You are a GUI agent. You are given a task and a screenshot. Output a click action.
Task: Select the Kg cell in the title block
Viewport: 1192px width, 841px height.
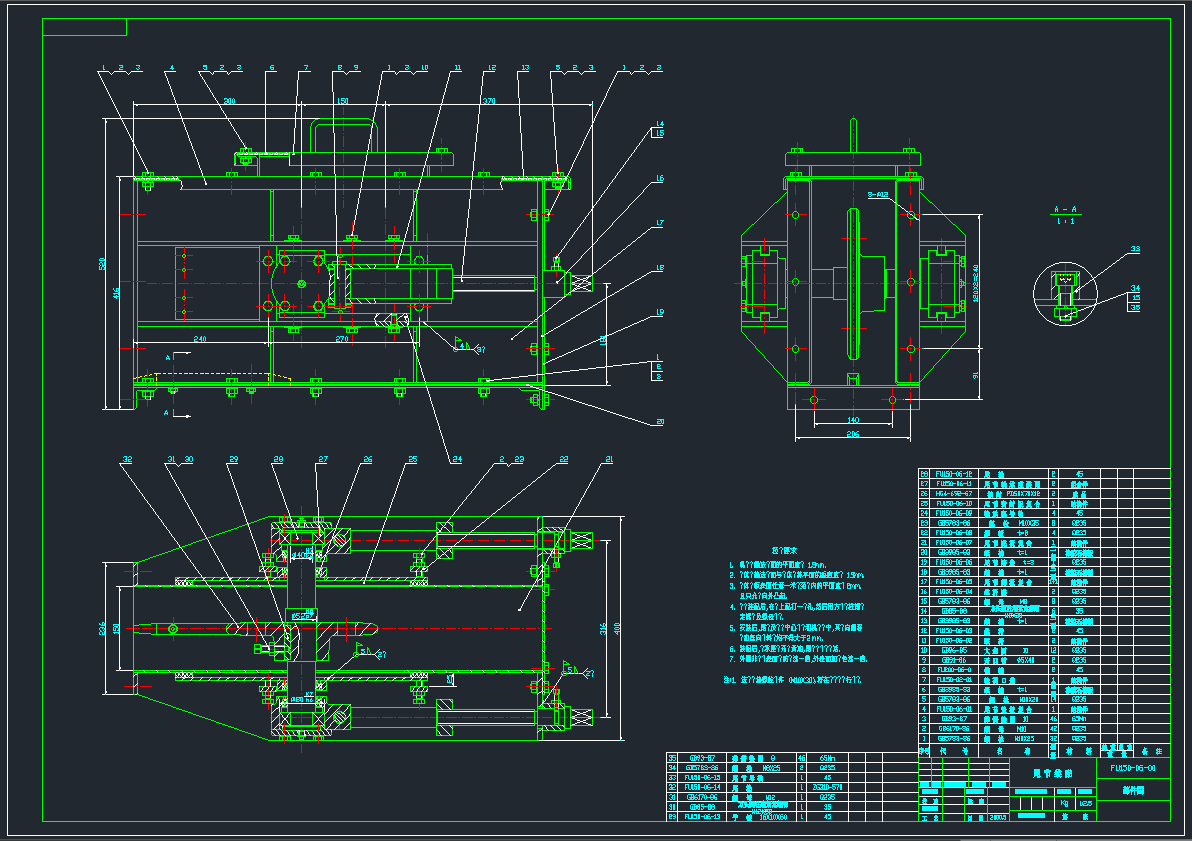(x=1064, y=803)
